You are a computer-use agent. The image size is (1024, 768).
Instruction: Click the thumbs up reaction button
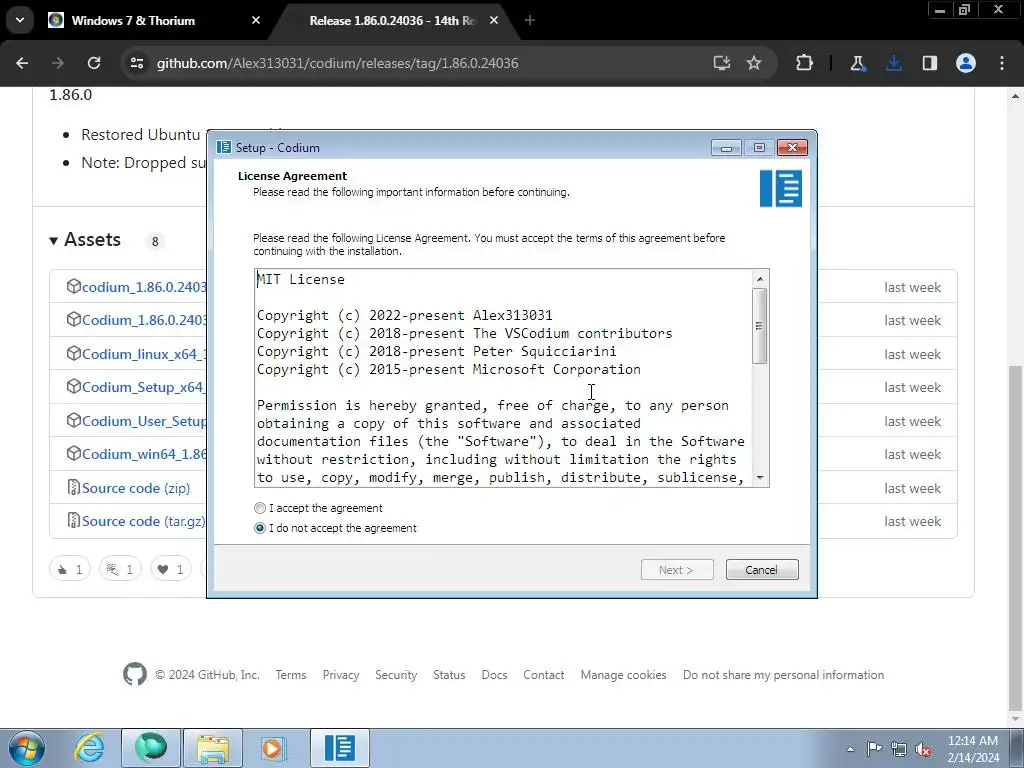[x=70, y=569]
